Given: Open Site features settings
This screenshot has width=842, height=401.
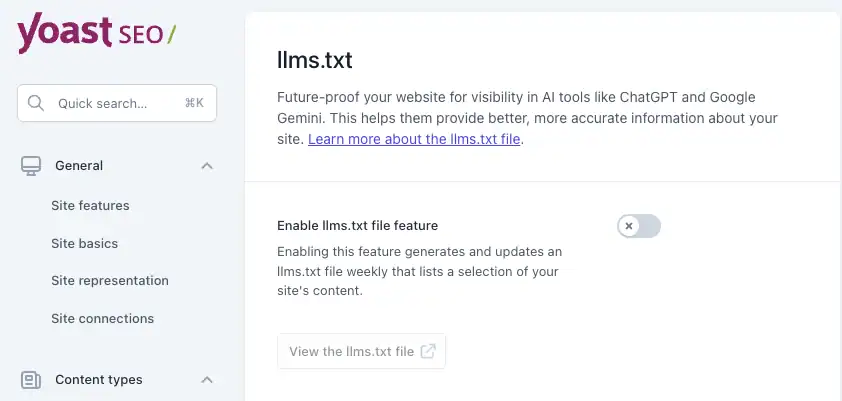Looking at the screenshot, I should (x=90, y=206).
